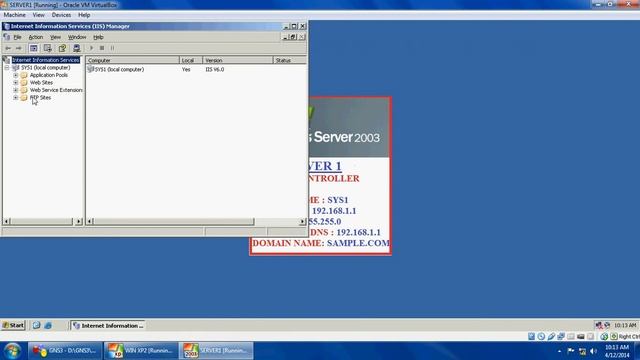
Task: Click the host Action Center flag icon
Action: 571,351
